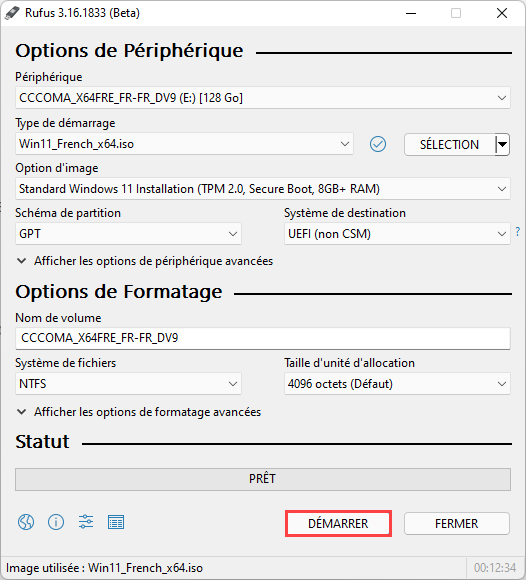This screenshot has height=580, width=526.
Task: Click the Nom de volume text field
Action: [263, 338]
